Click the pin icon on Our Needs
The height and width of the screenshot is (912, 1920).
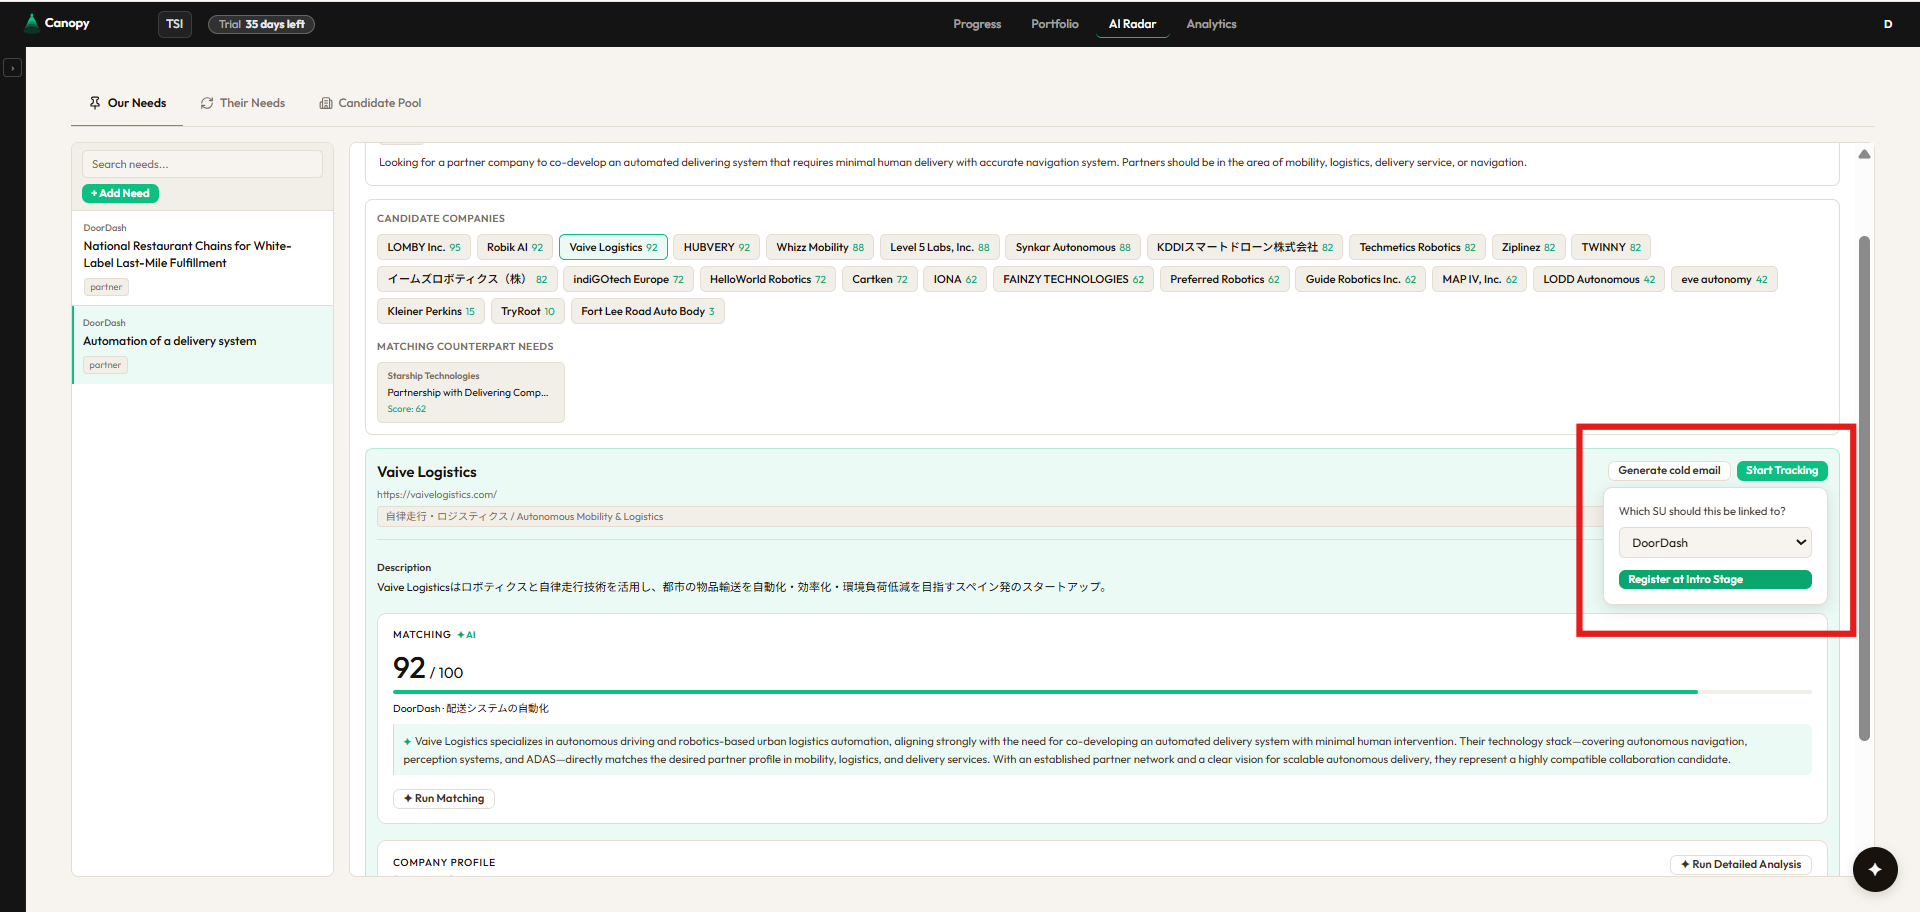(x=95, y=103)
